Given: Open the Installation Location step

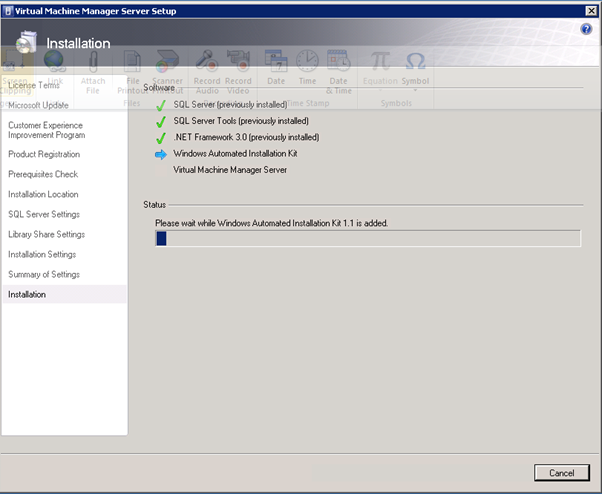Looking at the screenshot, I should pos(43,194).
